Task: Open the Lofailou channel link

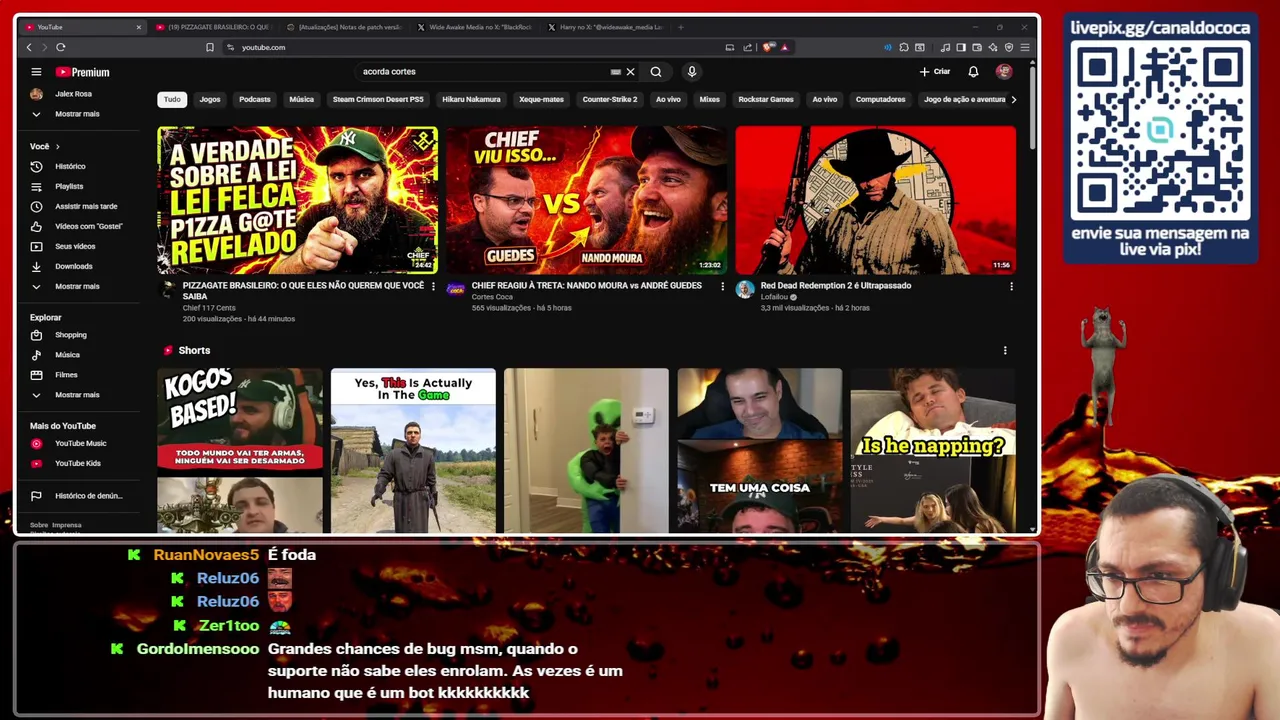Action: click(x=775, y=297)
